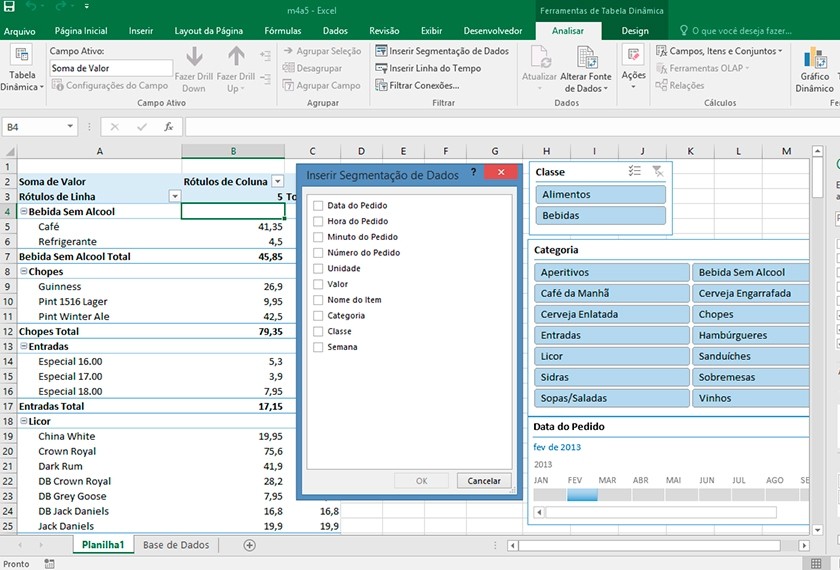This screenshot has width=840, height=570.
Task: Click the Gráfico Dinâmico icon
Action: coord(815,57)
